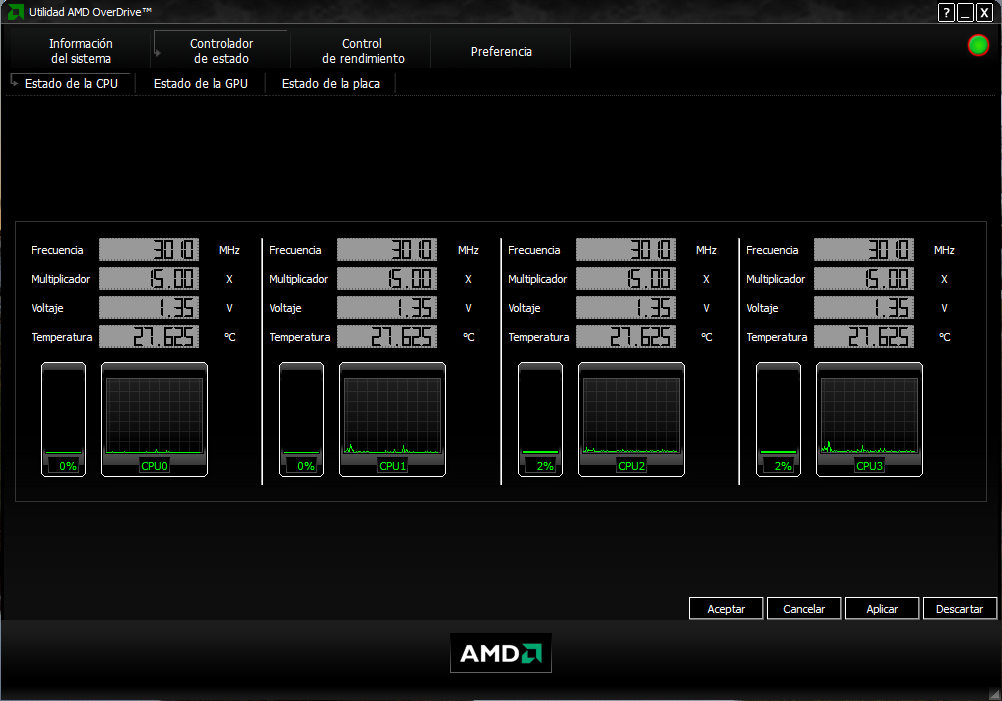This screenshot has width=1002, height=701.
Task: Click the CPU0 Multiplicador value display
Action: click(149, 279)
